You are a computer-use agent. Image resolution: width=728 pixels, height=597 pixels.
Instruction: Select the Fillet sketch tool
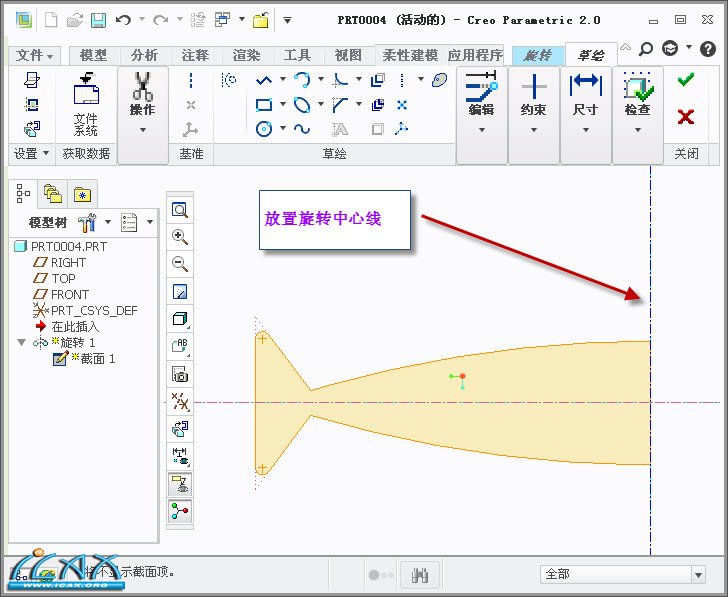[x=340, y=80]
